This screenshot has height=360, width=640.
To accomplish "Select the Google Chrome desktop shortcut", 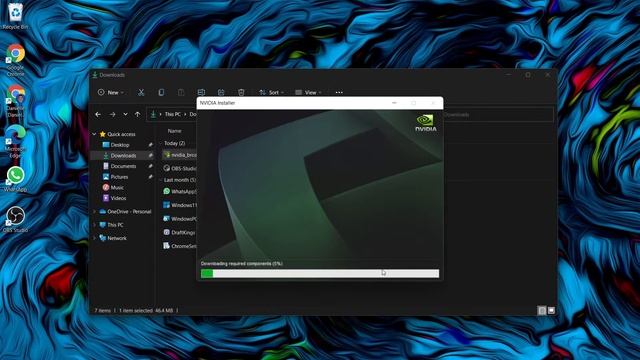I will coord(16,60).
